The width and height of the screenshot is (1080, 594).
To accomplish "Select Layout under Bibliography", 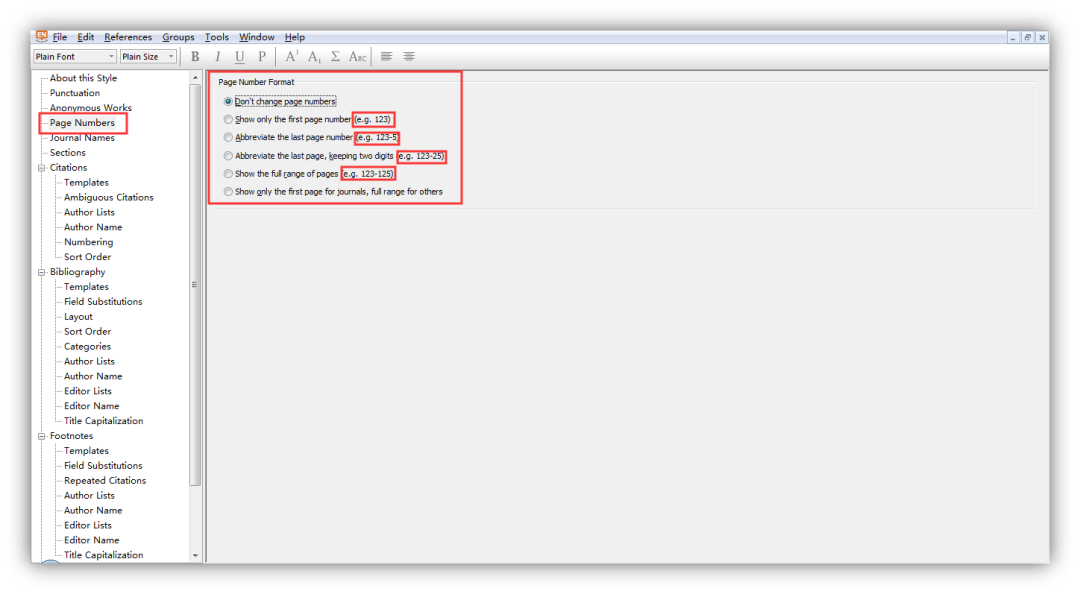I will (78, 317).
